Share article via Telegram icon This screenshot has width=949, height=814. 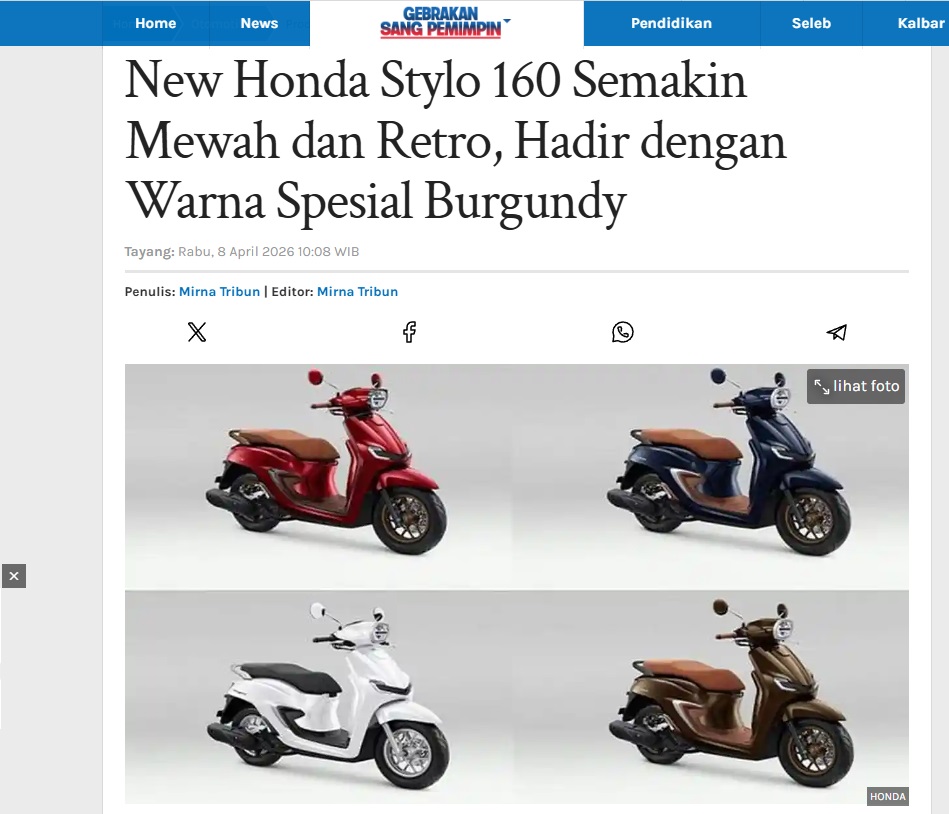836,332
